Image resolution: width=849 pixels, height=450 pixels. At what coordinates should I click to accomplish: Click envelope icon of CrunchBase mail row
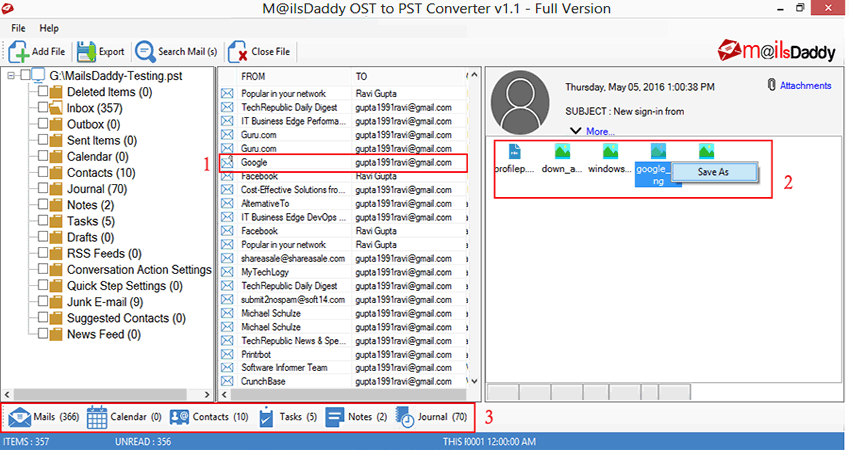(x=227, y=381)
